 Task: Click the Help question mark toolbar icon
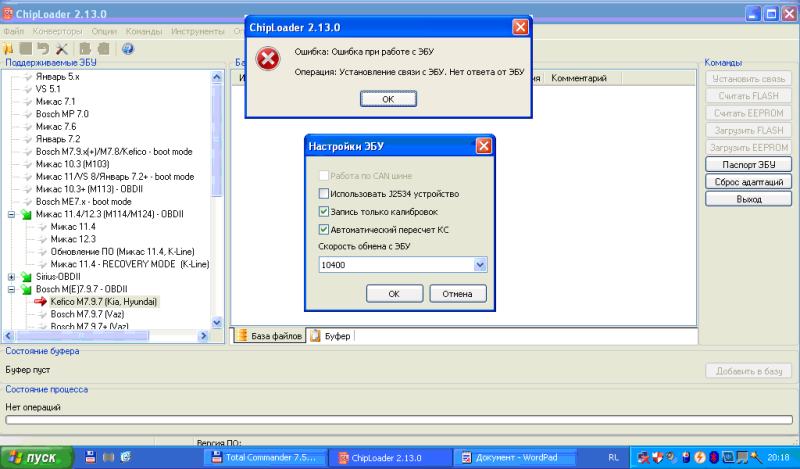pyautogui.click(x=128, y=48)
